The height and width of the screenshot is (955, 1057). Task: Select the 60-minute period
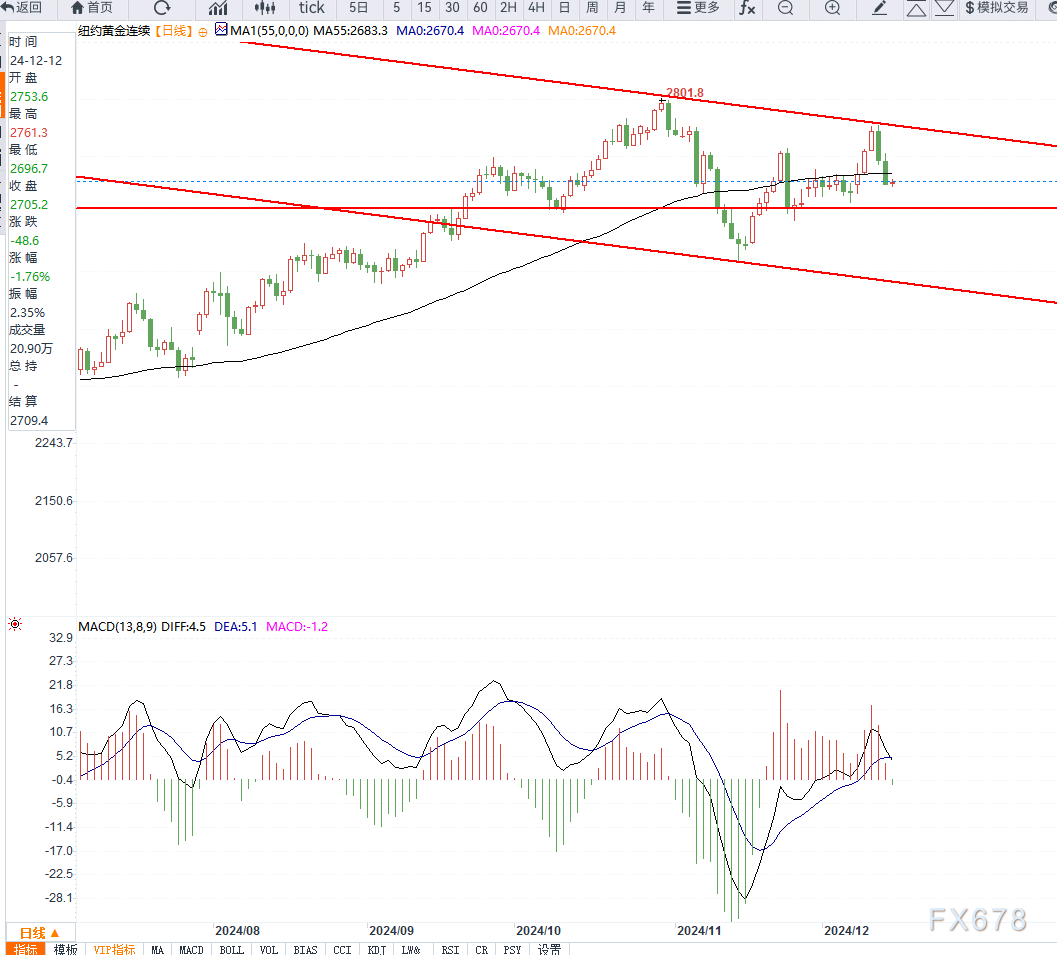[x=480, y=7]
